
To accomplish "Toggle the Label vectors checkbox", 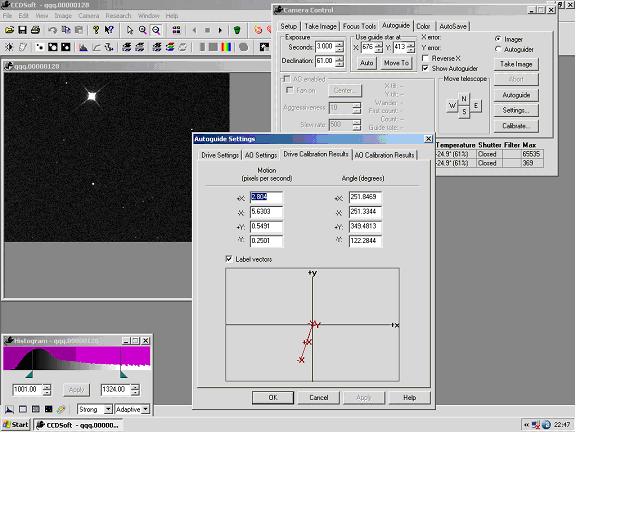I will [x=229, y=259].
